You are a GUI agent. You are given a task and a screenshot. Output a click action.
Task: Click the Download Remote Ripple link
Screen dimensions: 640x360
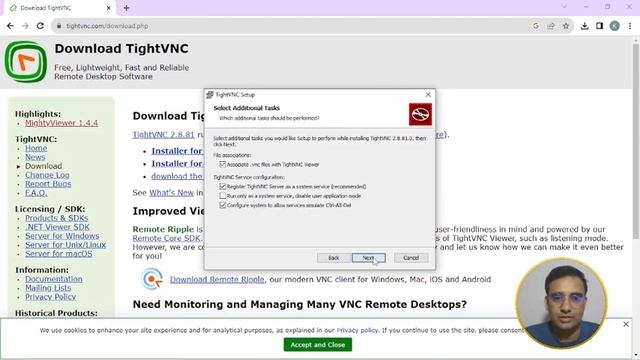point(217,280)
